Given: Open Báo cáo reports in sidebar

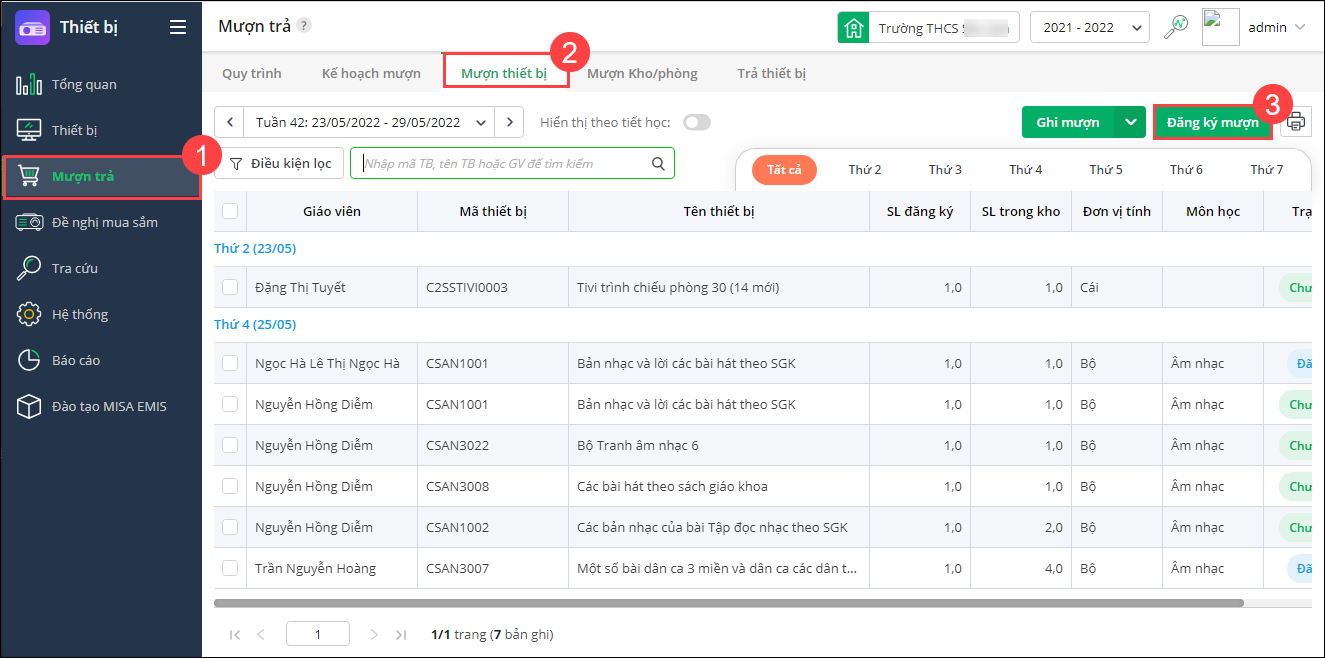Looking at the screenshot, I should [x=75, y=360].
